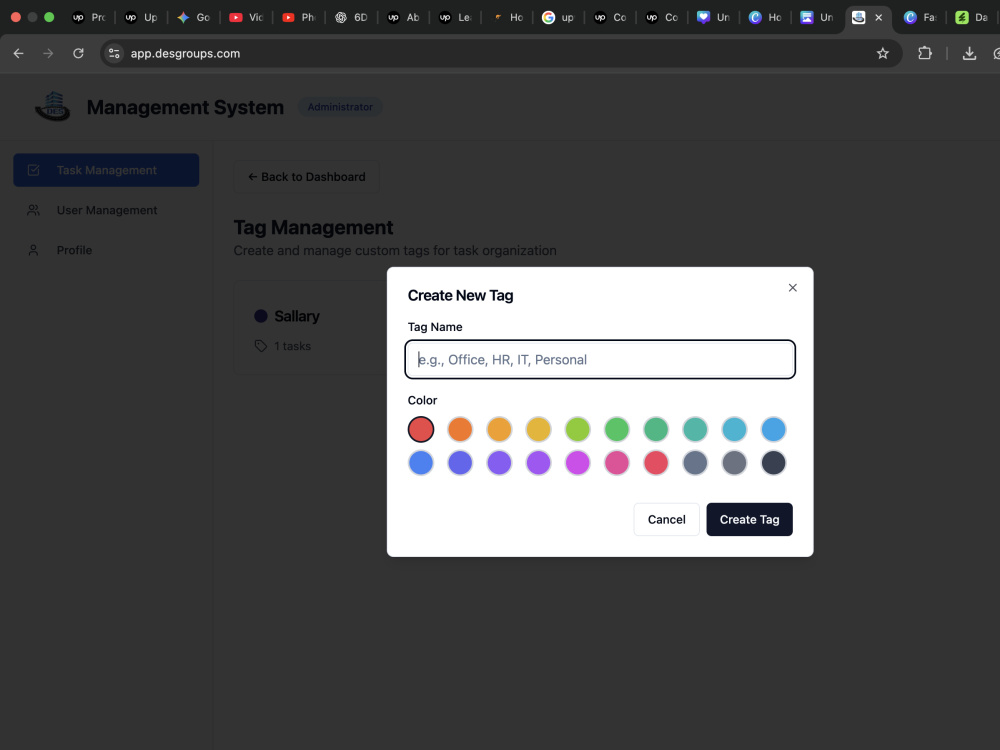Switch to the Google 'up' tab
Viewport: 1000px width, 750px height.
(x=558, y=17)
